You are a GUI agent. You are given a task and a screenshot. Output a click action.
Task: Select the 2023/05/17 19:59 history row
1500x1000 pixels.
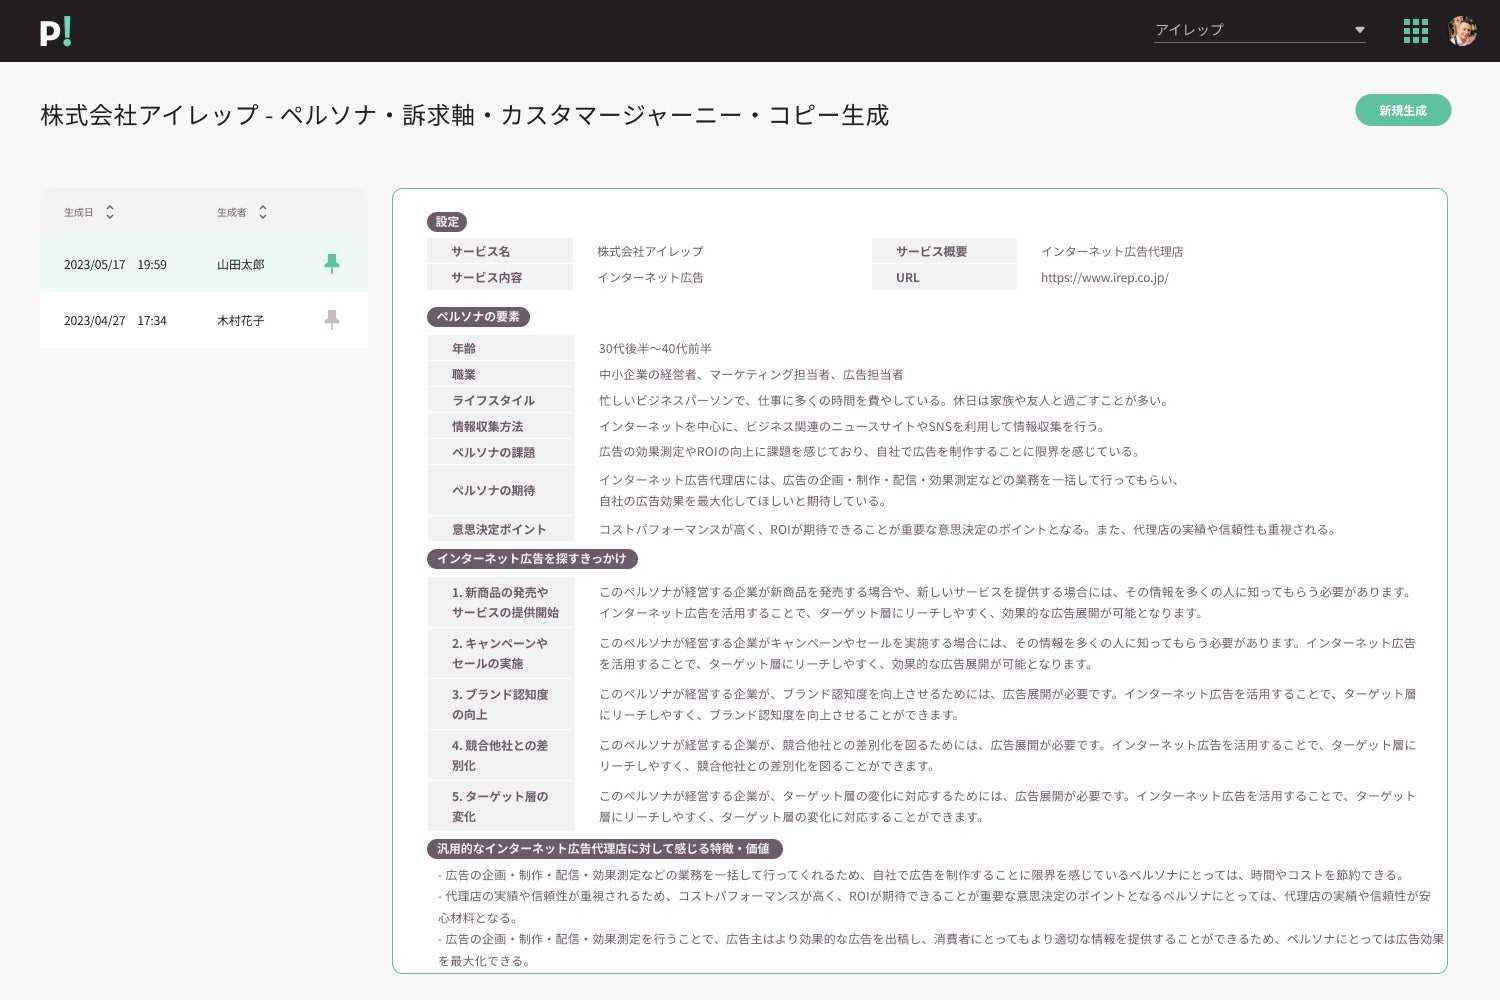click(204, 265)
